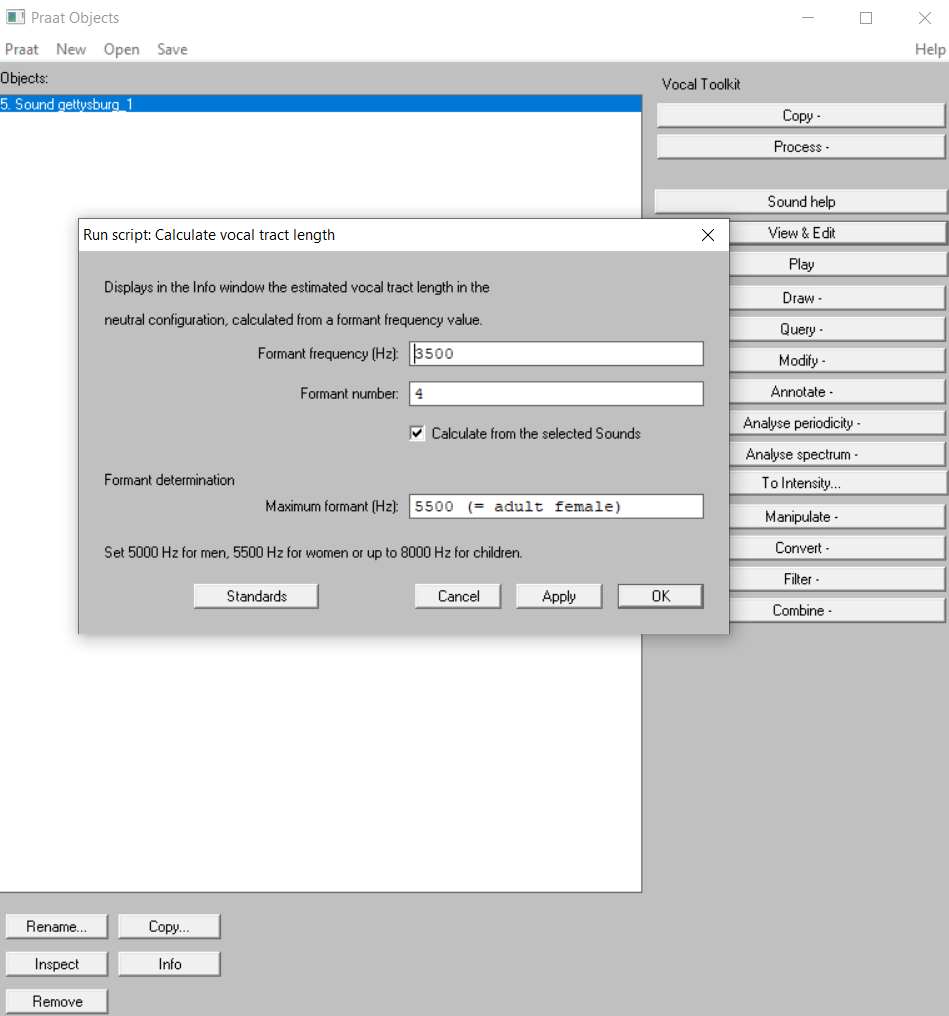Screen dimensions: 949x1016
Task: Maximize the Praat Objects window
Action: tap(866, 17)
